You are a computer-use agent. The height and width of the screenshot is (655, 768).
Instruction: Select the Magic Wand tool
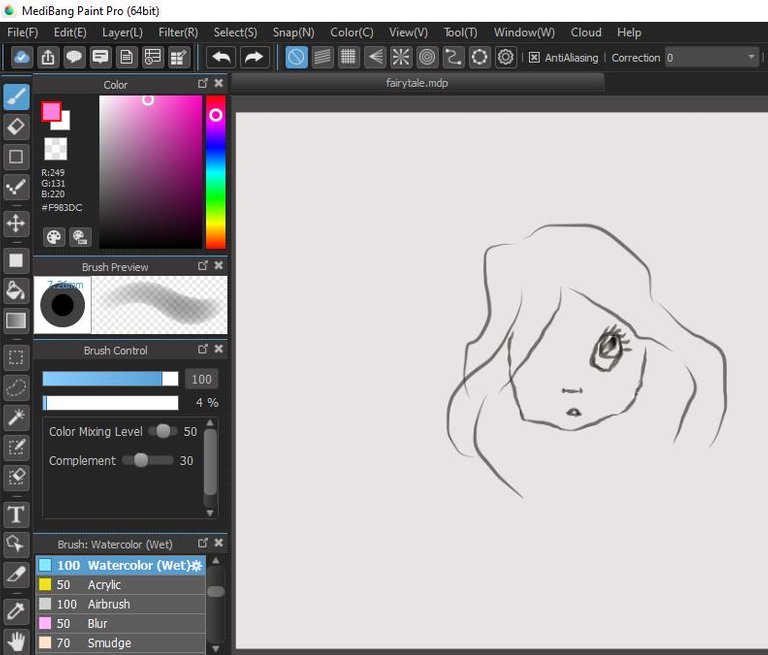[16, 417]
